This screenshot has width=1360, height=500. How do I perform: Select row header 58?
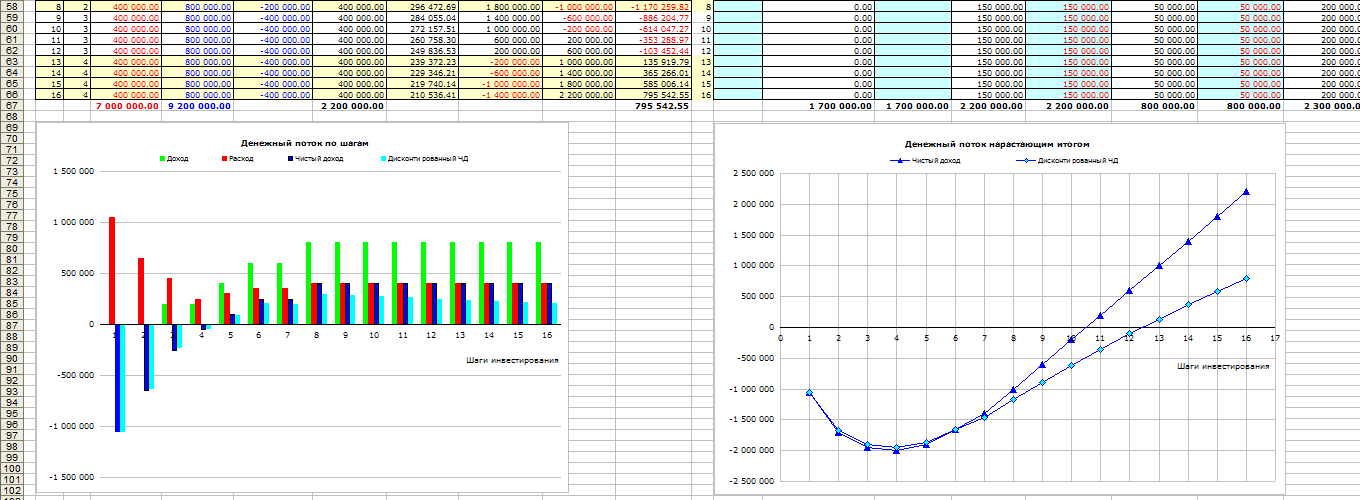coord(12,7)
